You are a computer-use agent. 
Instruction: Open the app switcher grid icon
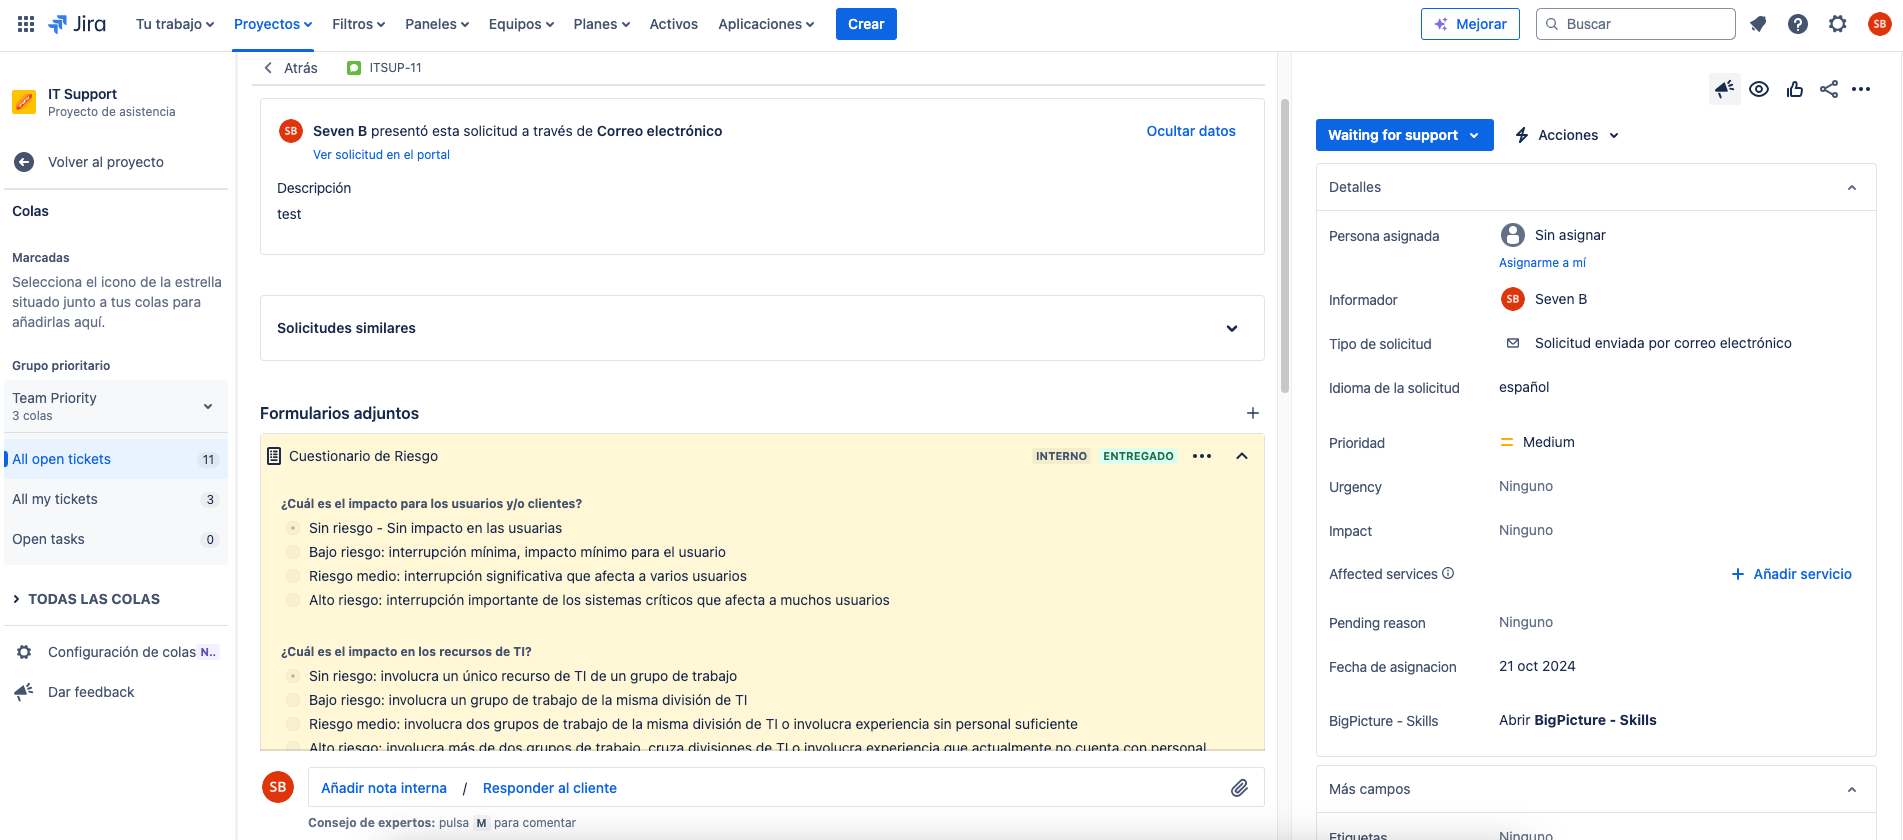(x=26, y=24)
